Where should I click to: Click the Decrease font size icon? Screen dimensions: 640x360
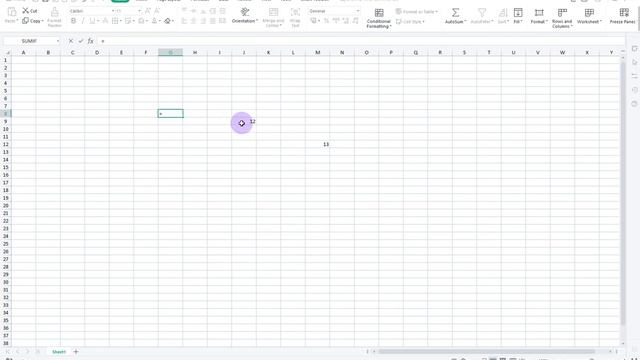157,11
